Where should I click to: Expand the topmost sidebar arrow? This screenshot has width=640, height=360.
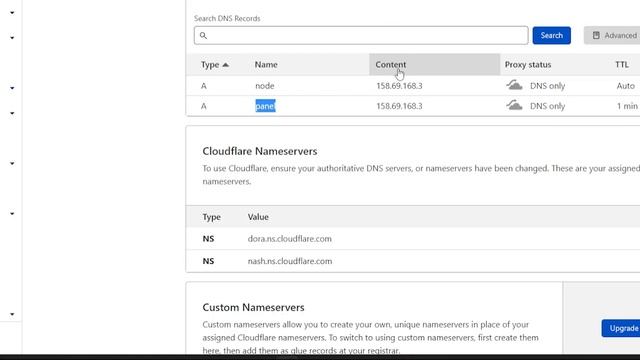coord(12,13)
